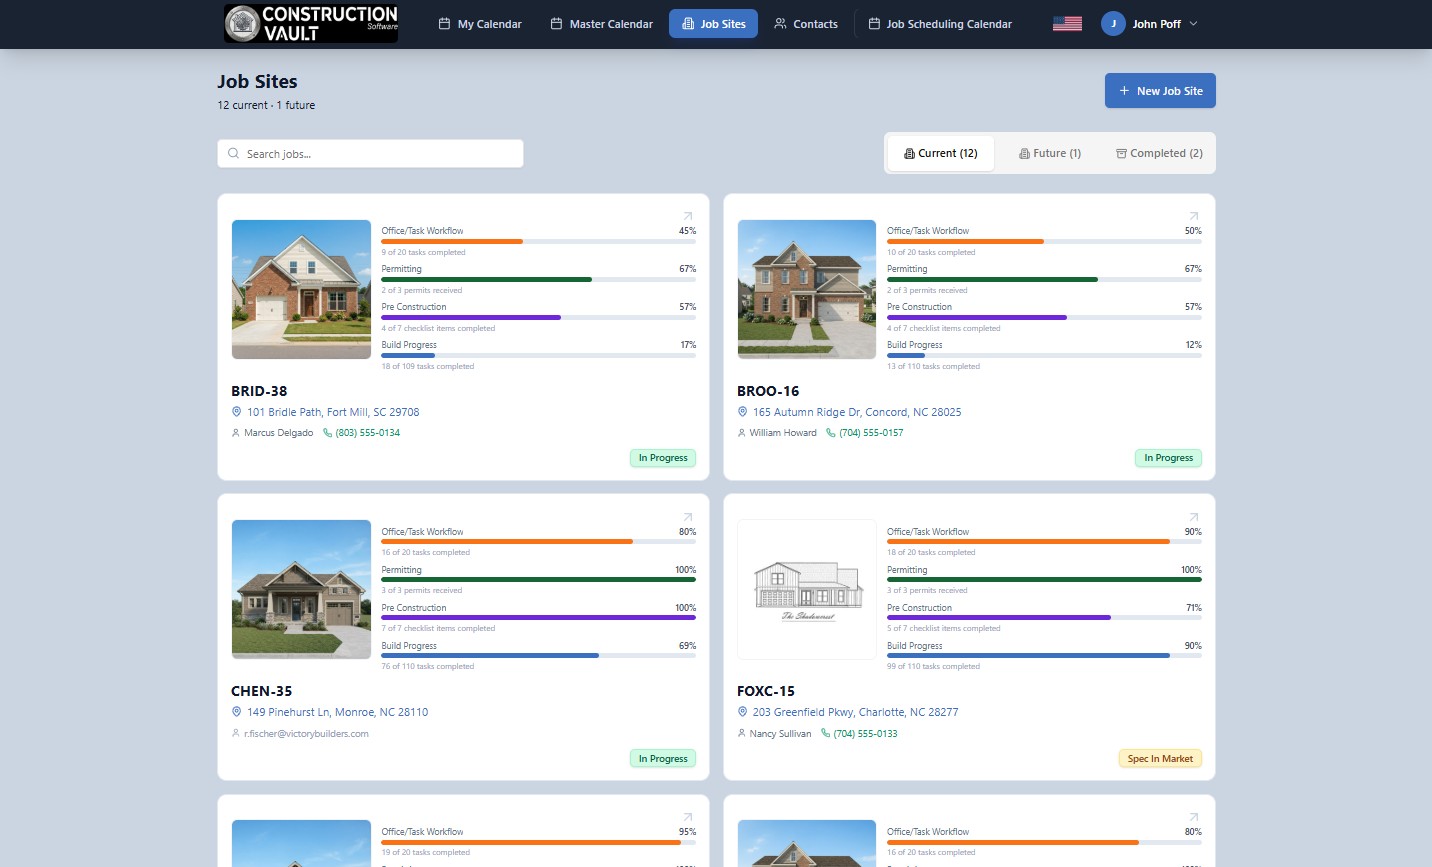Open Master Calendar in the nav bar
Viewport: 1432px width, 867px height.
[602, 24]
